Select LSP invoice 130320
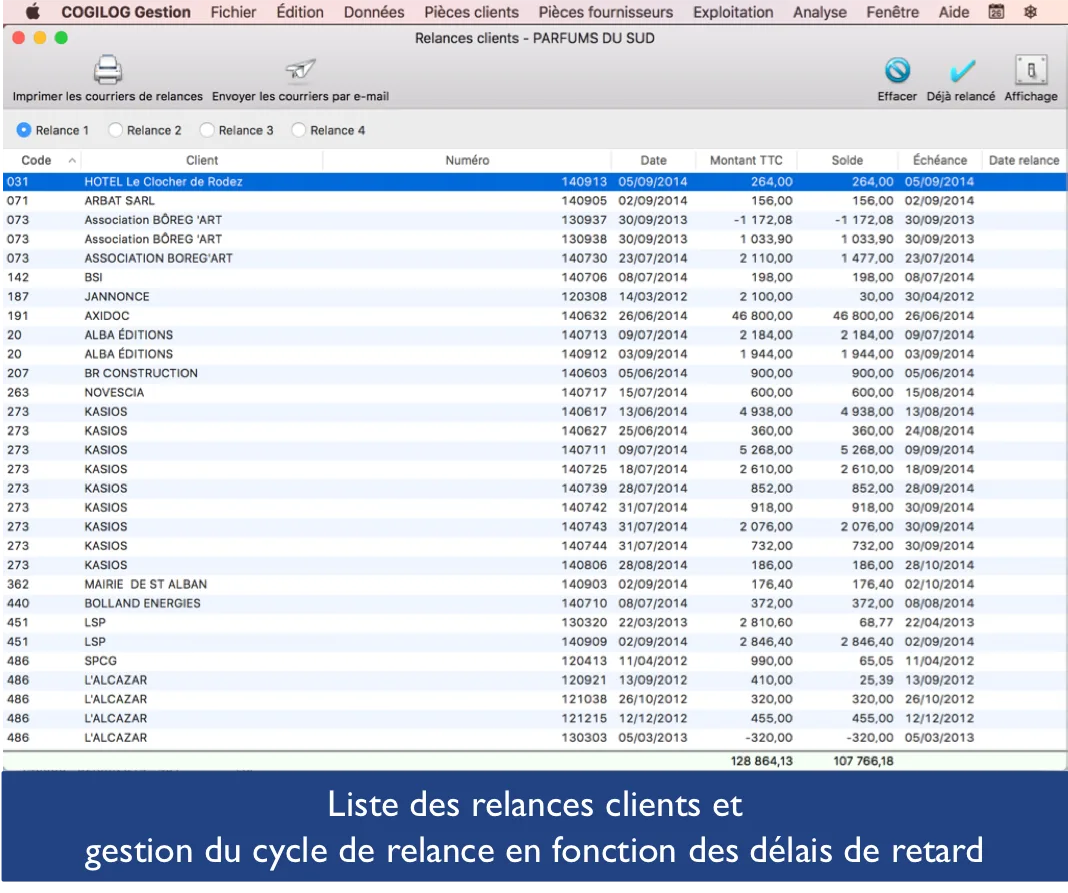The image size is (1068, 893). pyautogui.click(x=534, y=623)
